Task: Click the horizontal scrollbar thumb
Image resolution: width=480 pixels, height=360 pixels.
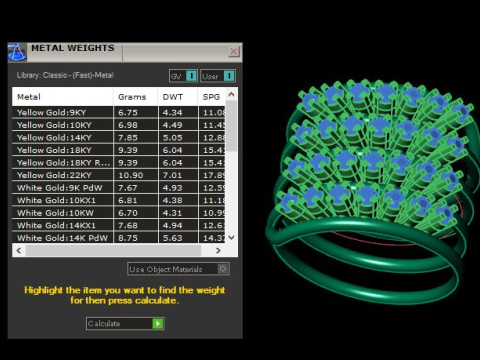Action: pos(113,250)
